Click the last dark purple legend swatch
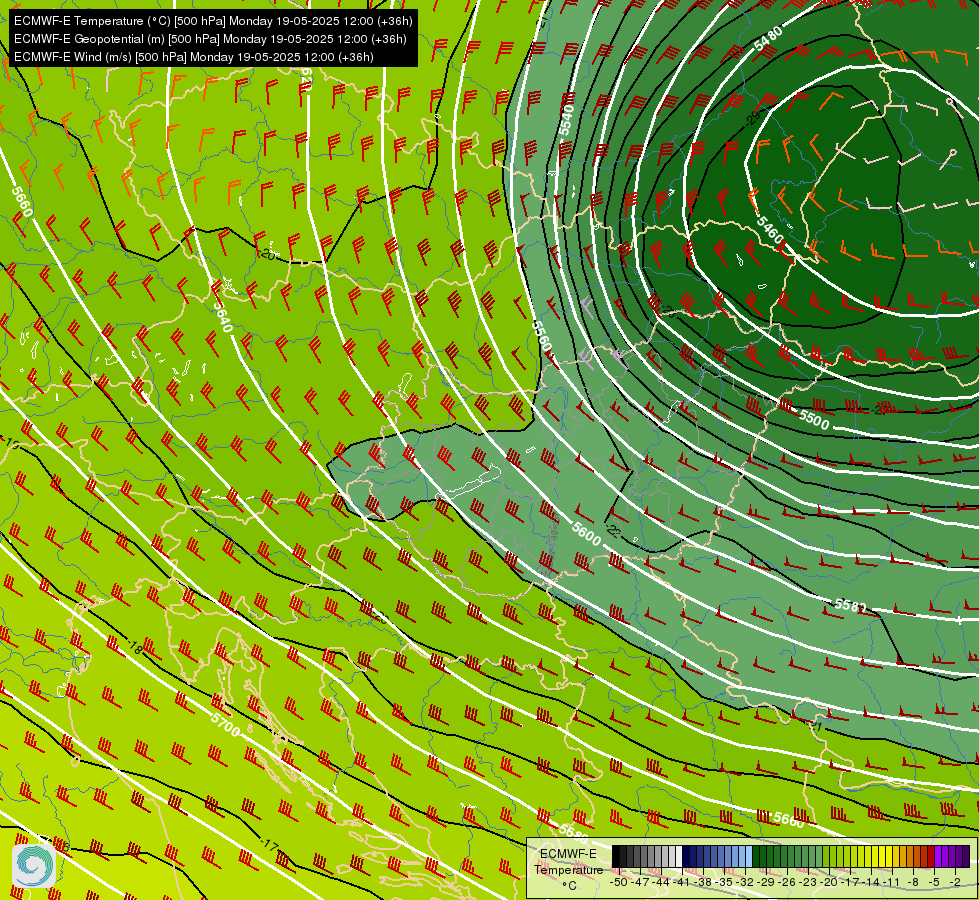Viewport: 979px width, 900px height. pos(967,857)
